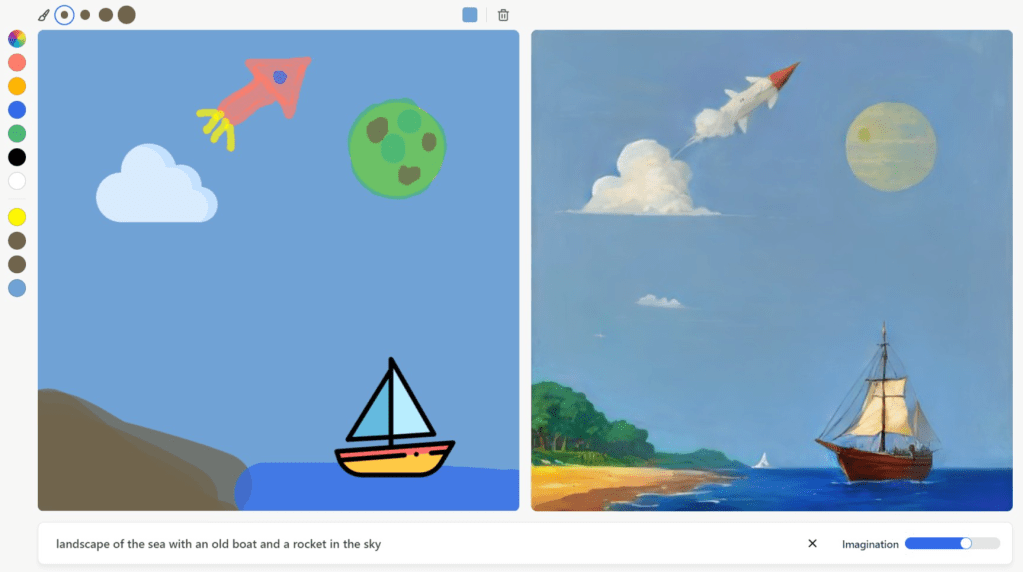Choose the largest brush size
The width and height of the screenshot is (1023, 572).
127,15
